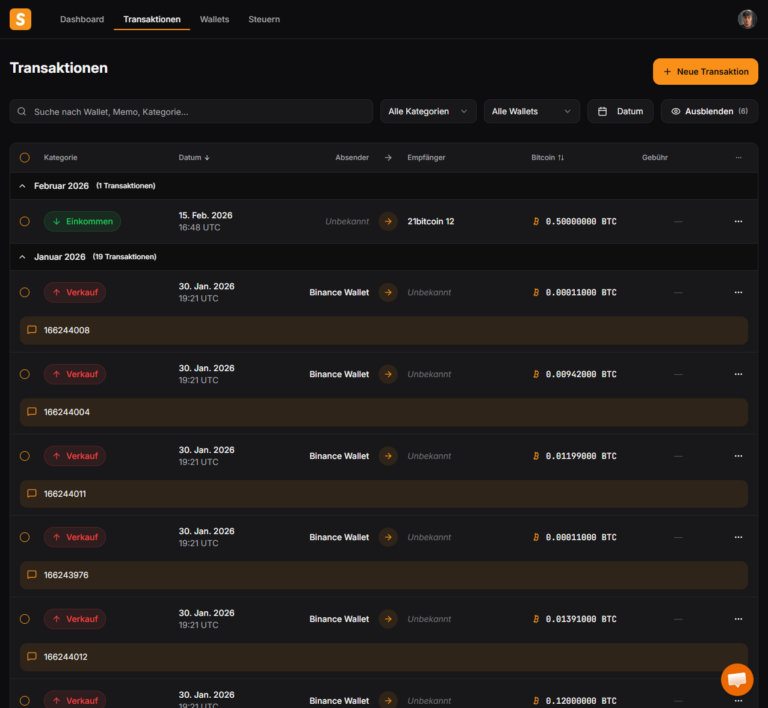
Task: Select the Einkommen 15. Feb. 2026 transaction
Action: point(24,221)
